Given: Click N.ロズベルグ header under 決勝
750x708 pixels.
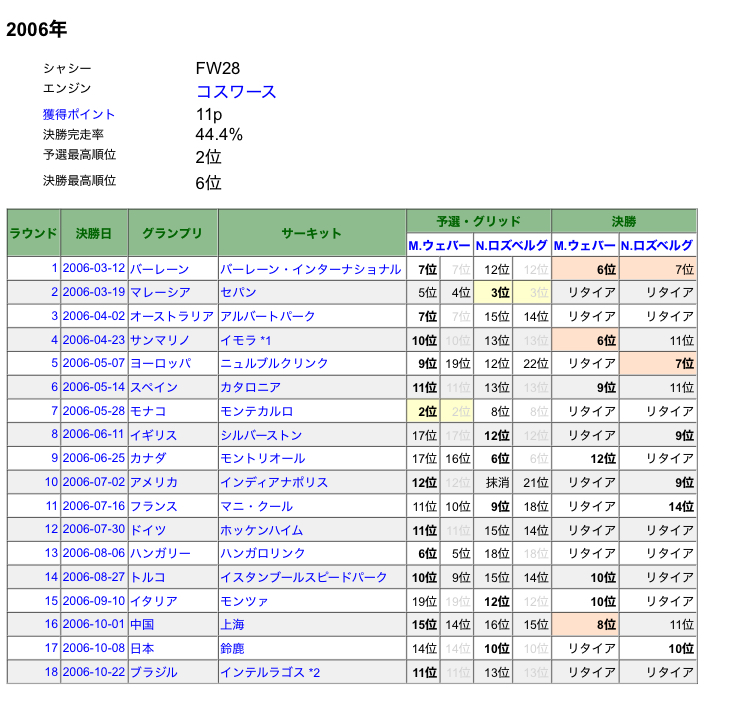Looking at the screenshot, I should [657, 245].
